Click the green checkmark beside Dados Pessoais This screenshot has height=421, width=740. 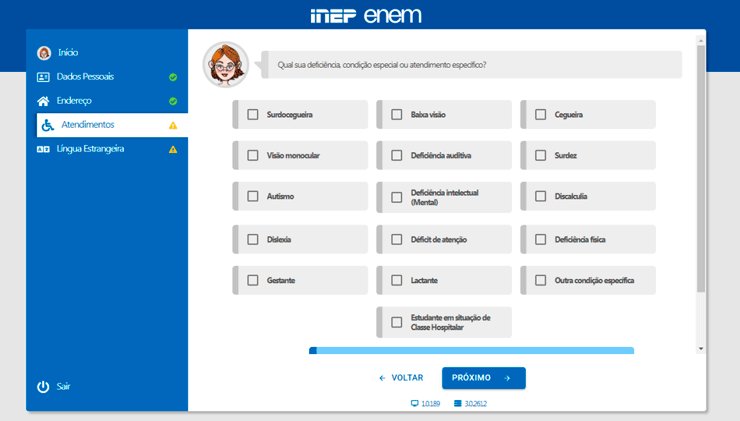point(173,77)
